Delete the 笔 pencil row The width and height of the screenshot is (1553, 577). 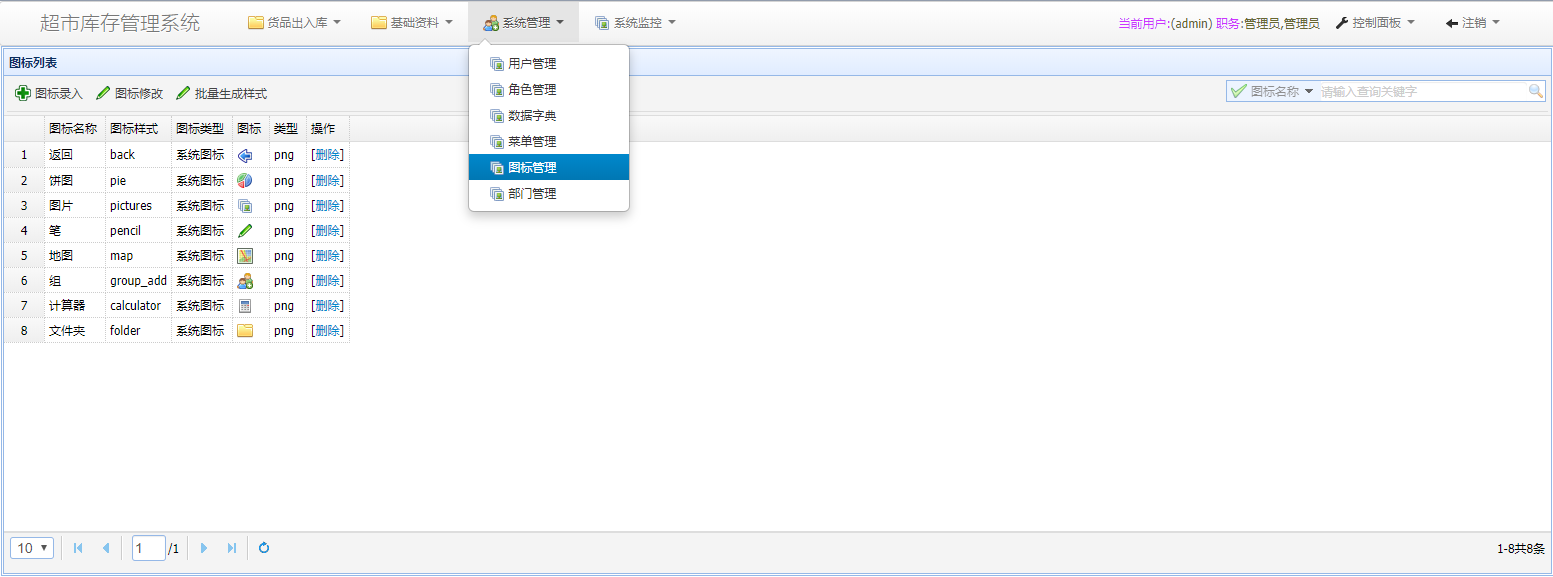click(x=327, y=231)
